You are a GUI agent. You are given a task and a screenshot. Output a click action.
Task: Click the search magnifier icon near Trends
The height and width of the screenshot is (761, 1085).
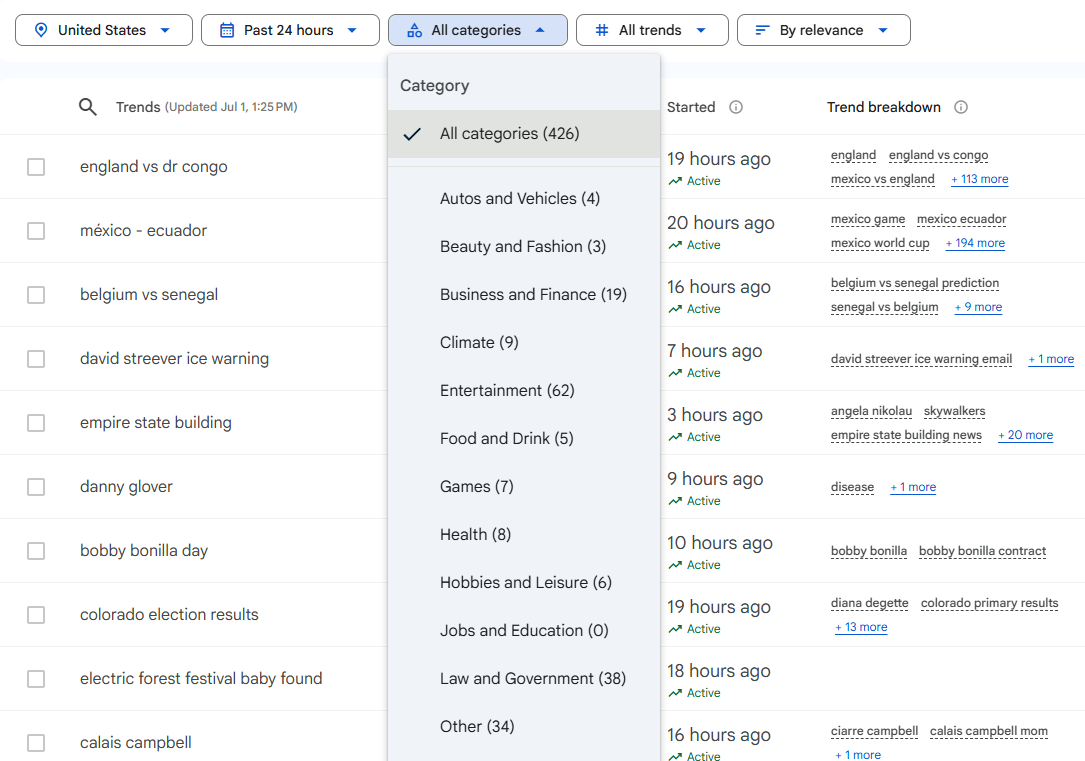pos(87,107)
